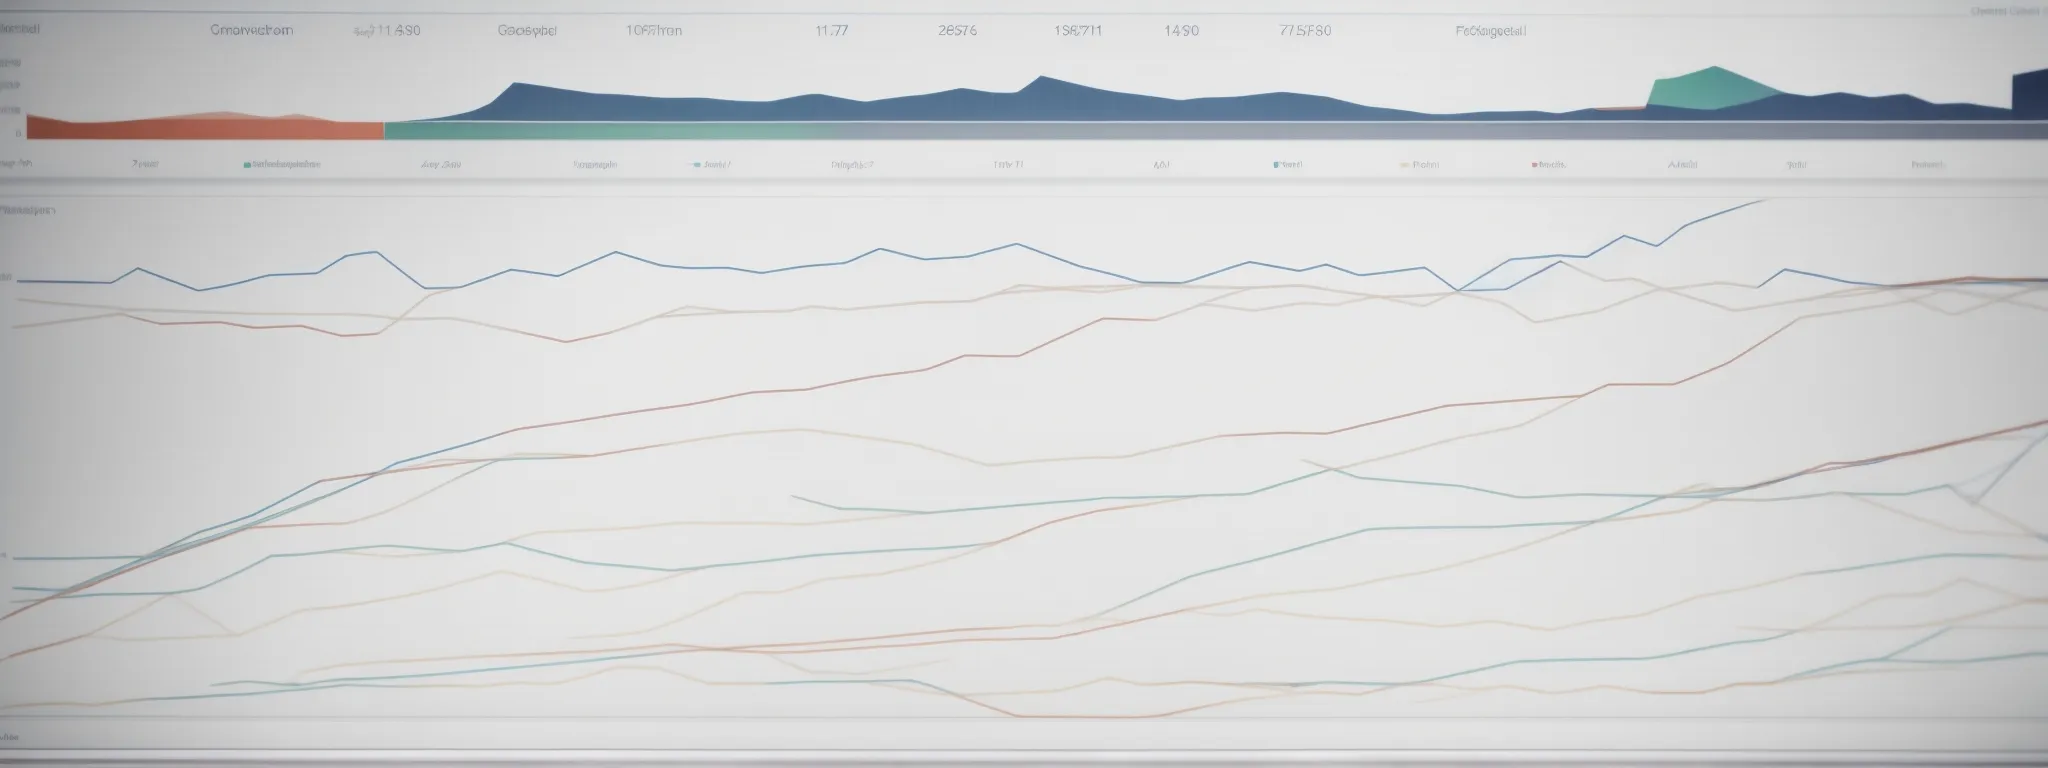Click the red square legend marker

click(x=1534, y=164)
